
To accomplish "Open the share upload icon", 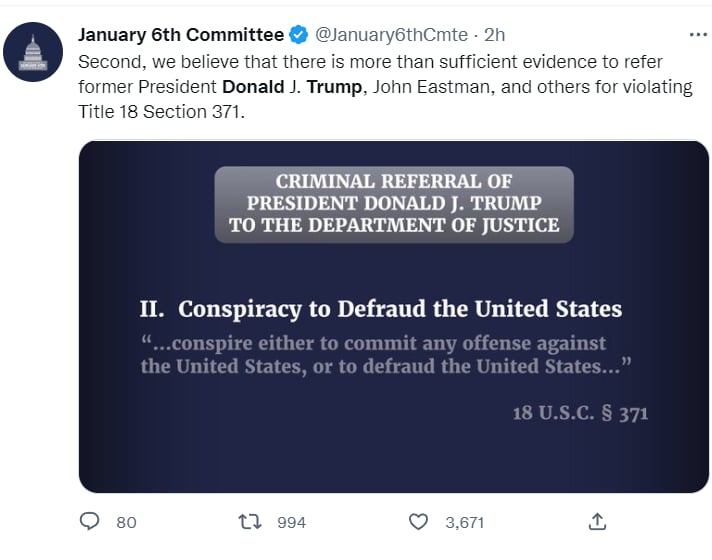I will [597, 521].
